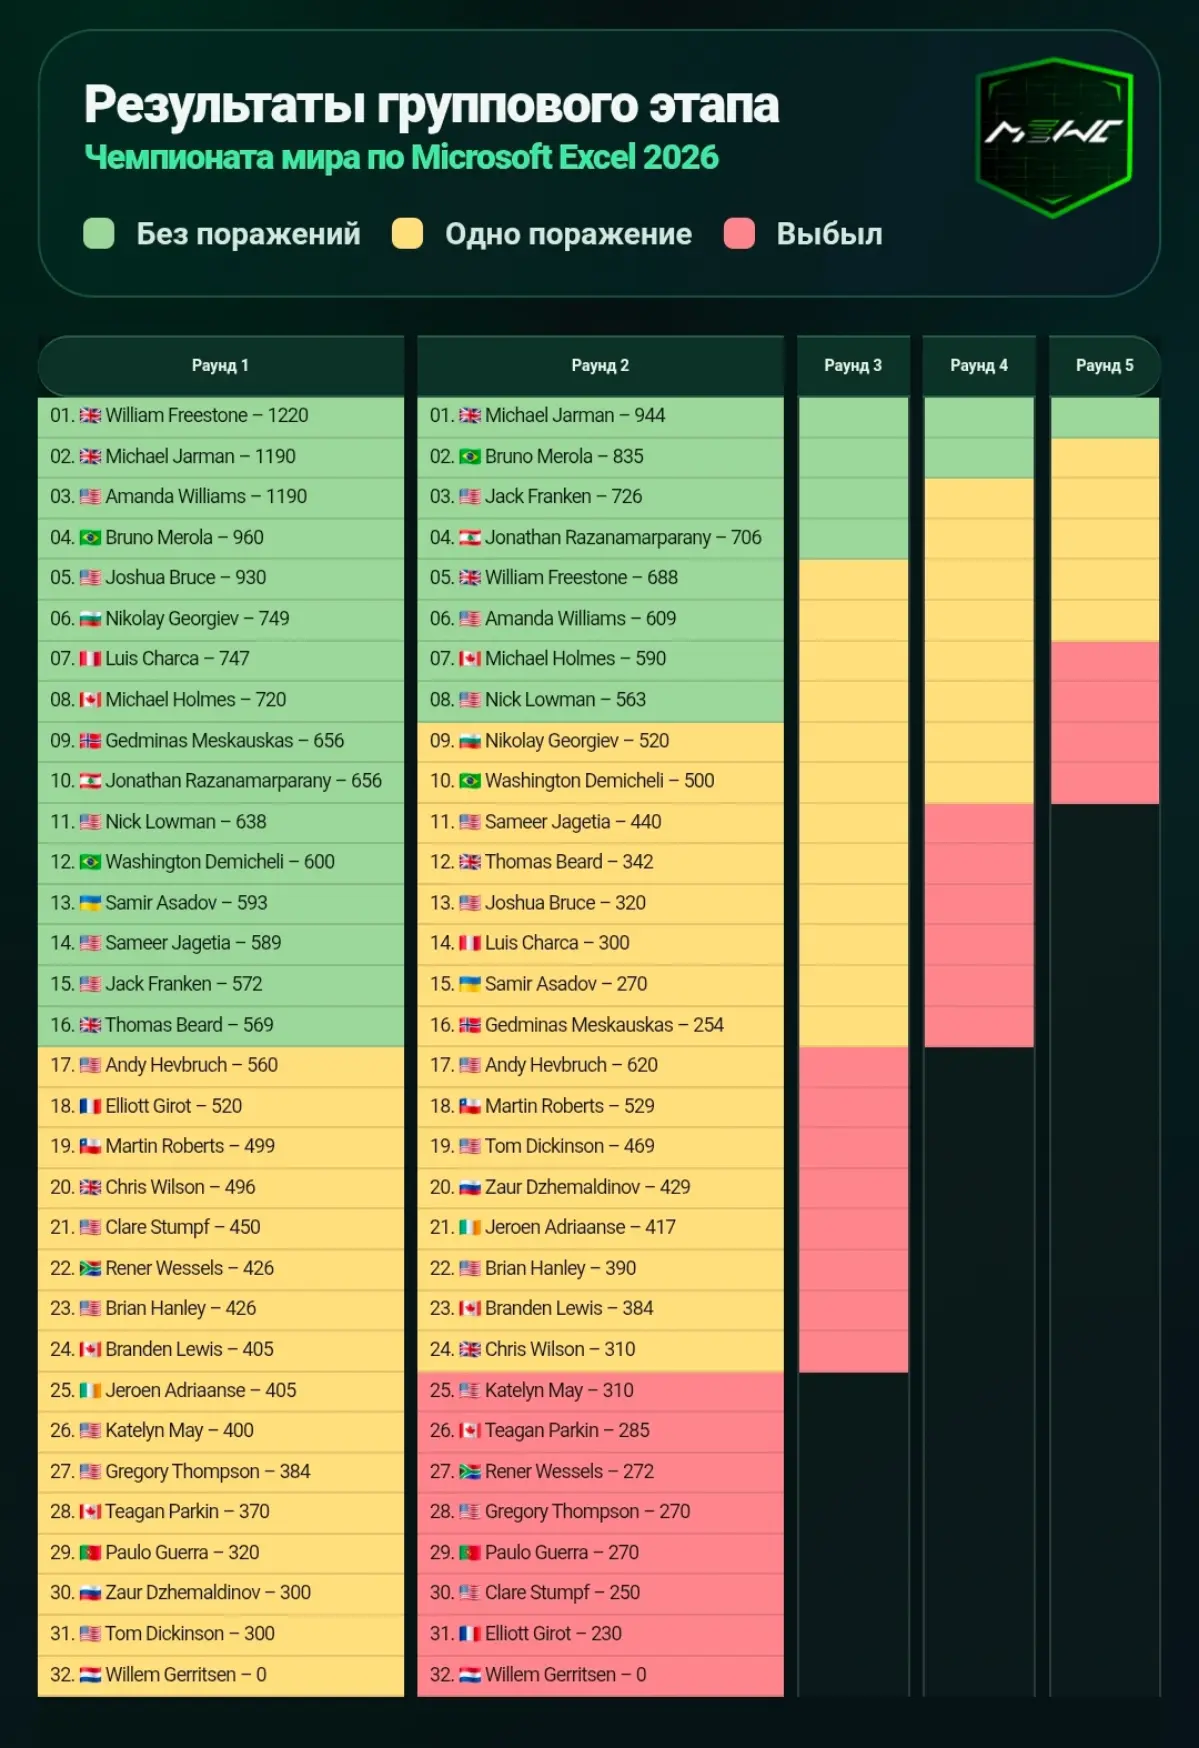Screen dimensions: 1199x1748
Task: Click the flag beside 'Jonathan Razanamarparany – 706'
Action: [x=470, y=538]
